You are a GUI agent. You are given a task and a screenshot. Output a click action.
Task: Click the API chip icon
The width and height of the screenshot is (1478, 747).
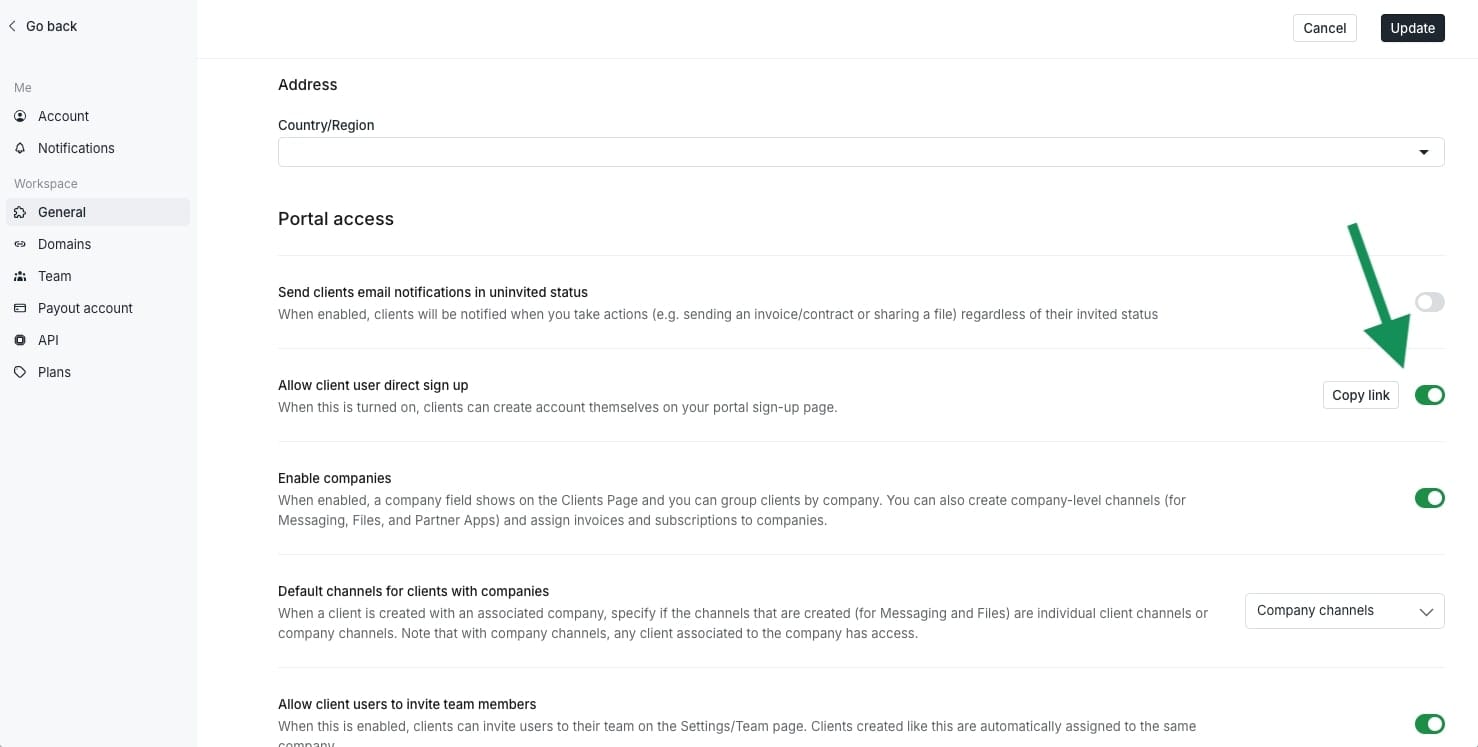(x=20, y=340)
